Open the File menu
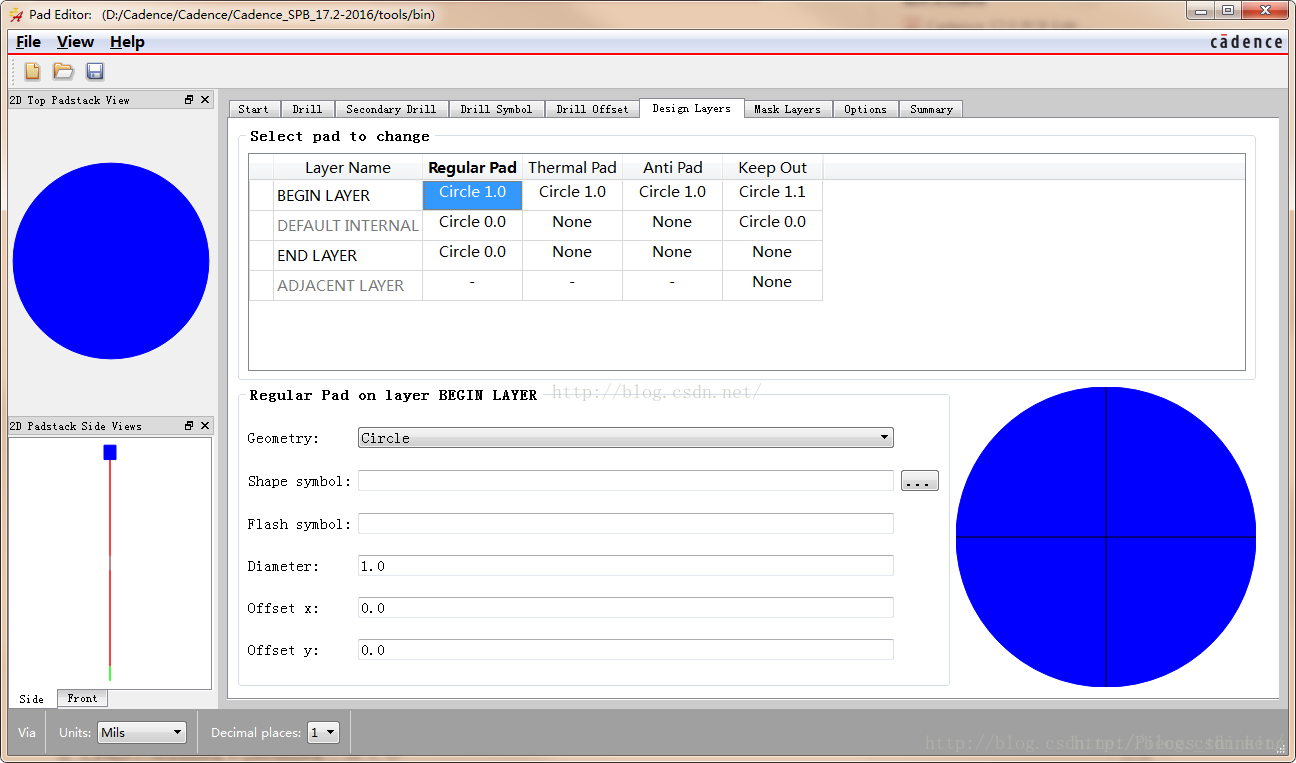 29,42
